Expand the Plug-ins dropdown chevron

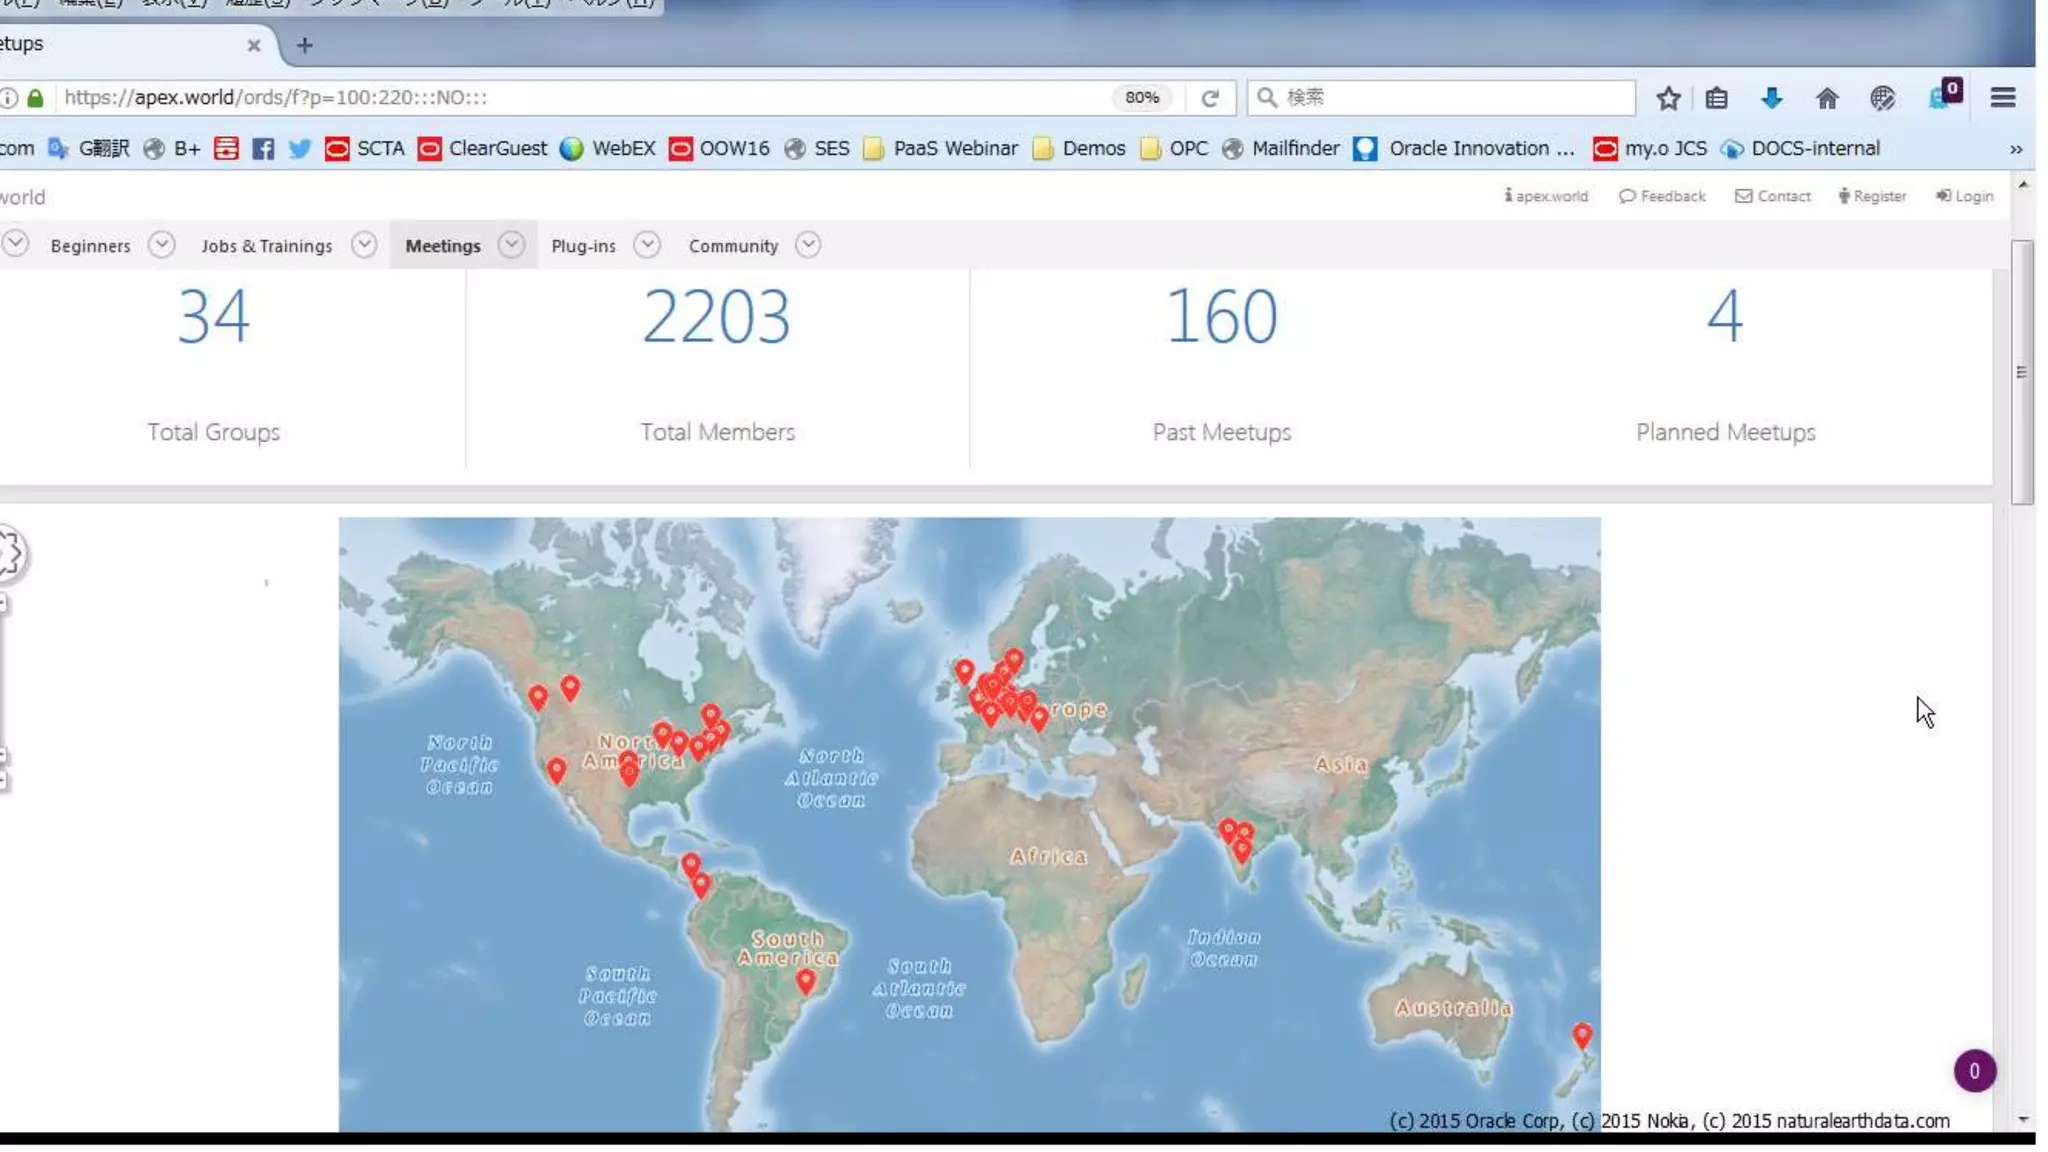pos(647,245)
